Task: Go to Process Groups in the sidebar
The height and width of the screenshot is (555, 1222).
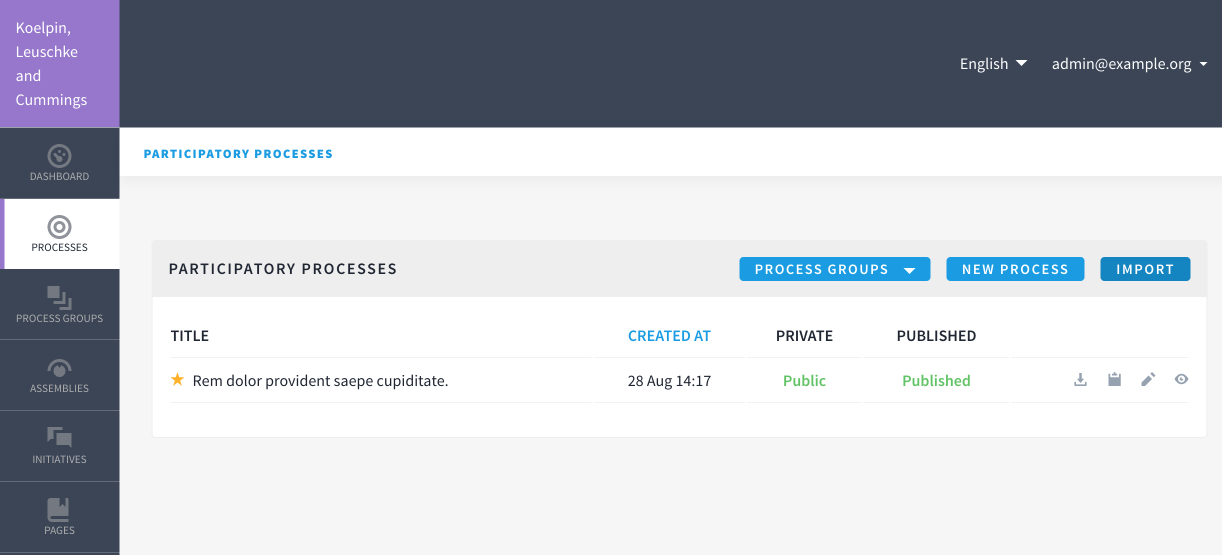Action: [60, 305]
